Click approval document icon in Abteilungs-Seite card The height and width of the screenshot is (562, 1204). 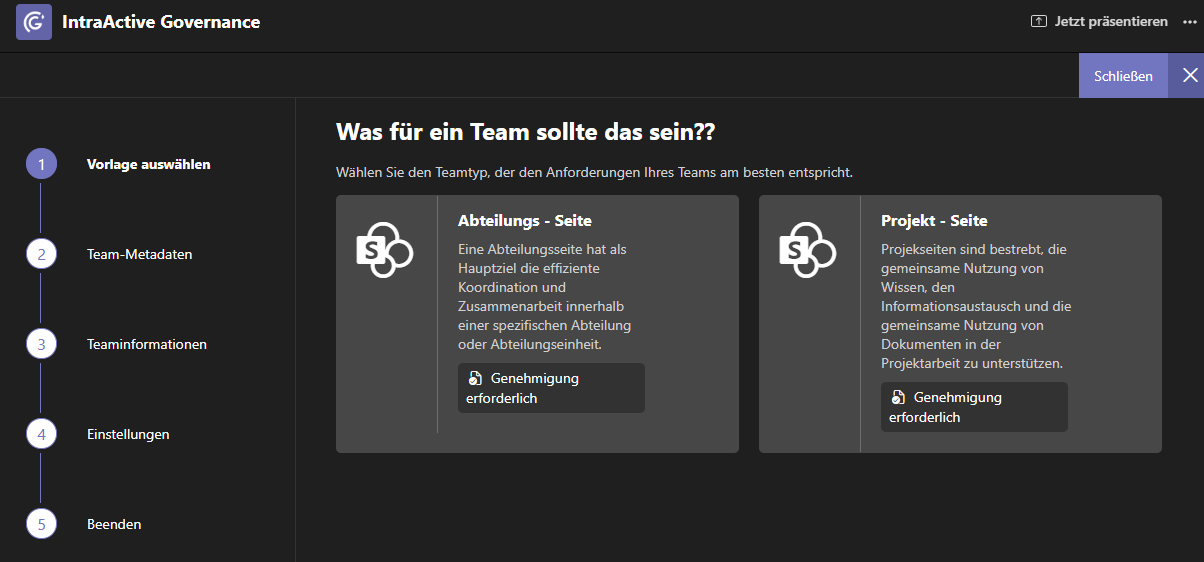pyautogui.click(x=475, y=379)
